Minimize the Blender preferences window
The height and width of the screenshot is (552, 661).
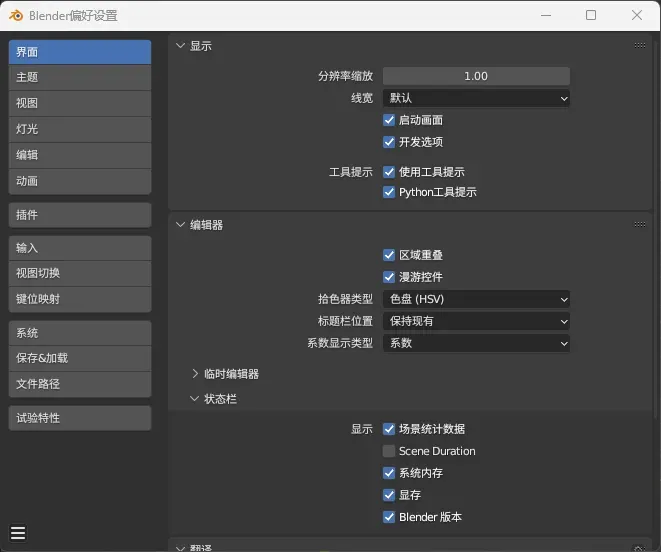(x=546, y=15)
